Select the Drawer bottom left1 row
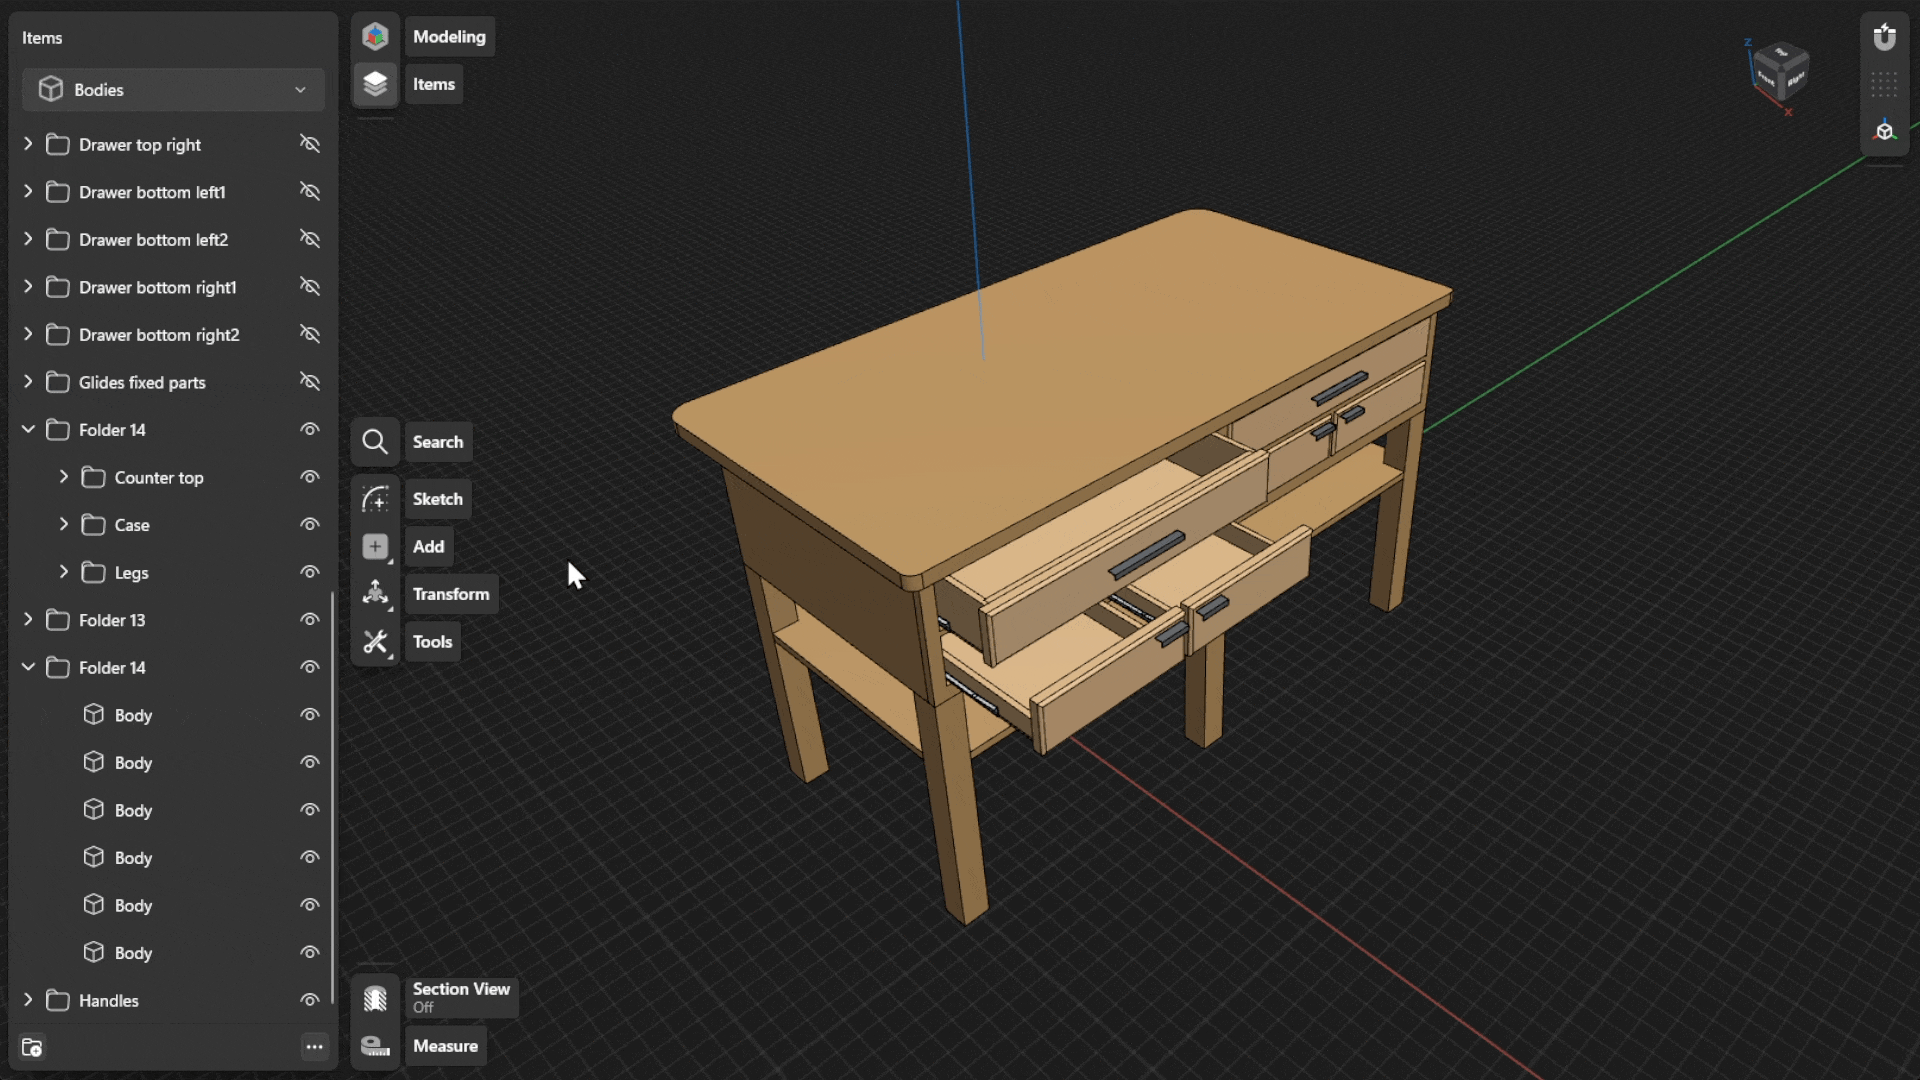This screenshot has width=1920, height=1080. coord(172,192)
